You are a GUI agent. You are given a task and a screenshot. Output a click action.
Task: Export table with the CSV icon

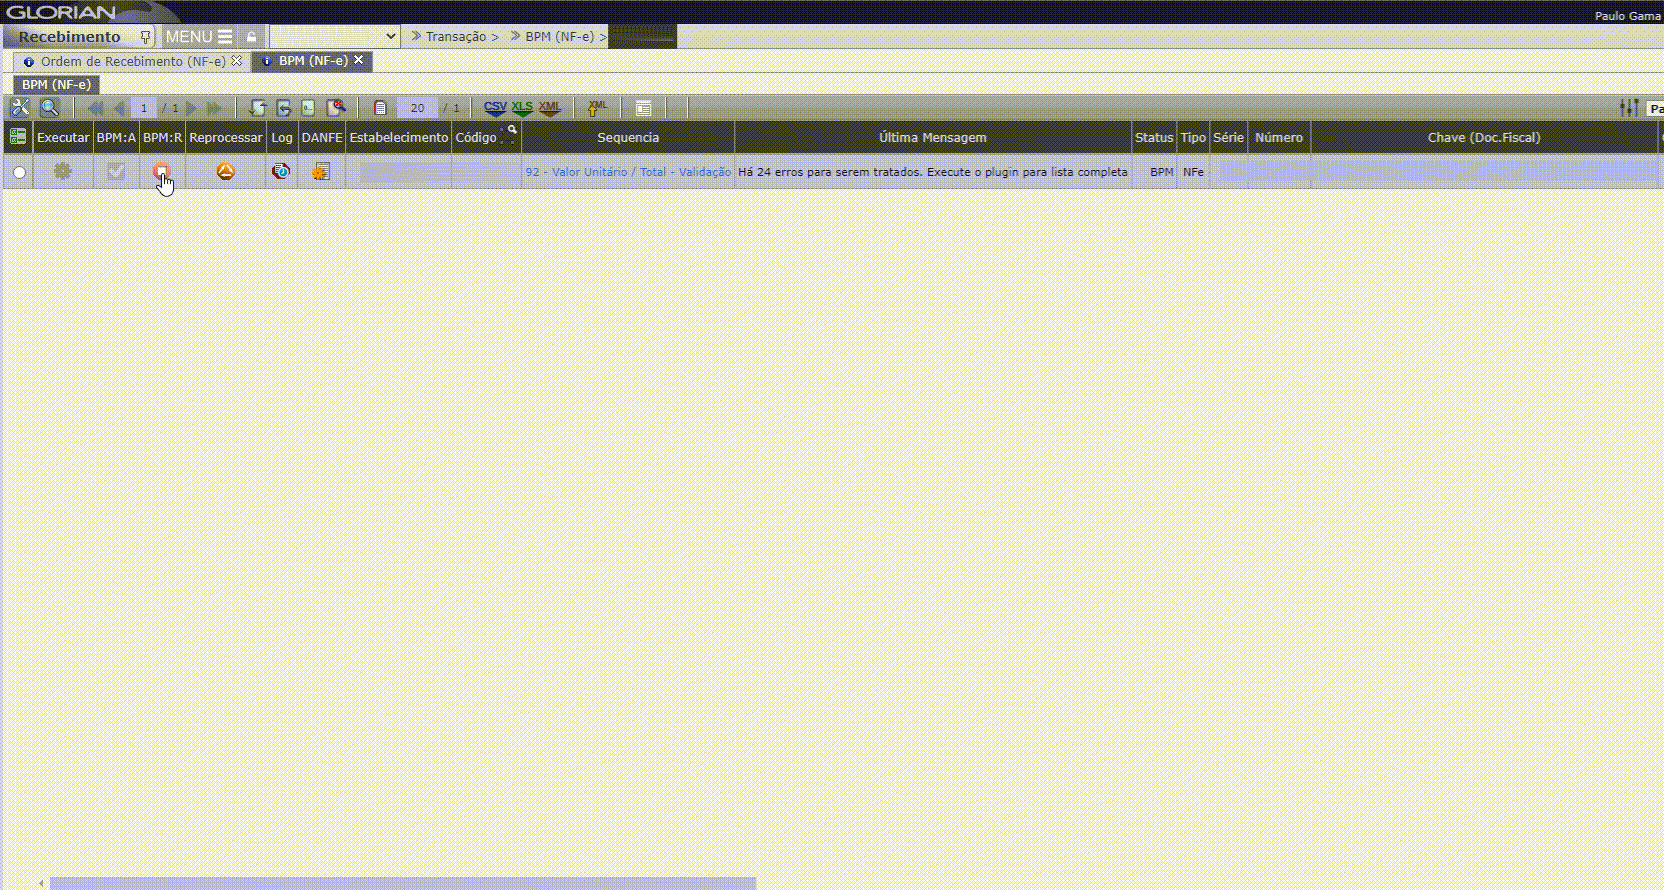point(495,108)
